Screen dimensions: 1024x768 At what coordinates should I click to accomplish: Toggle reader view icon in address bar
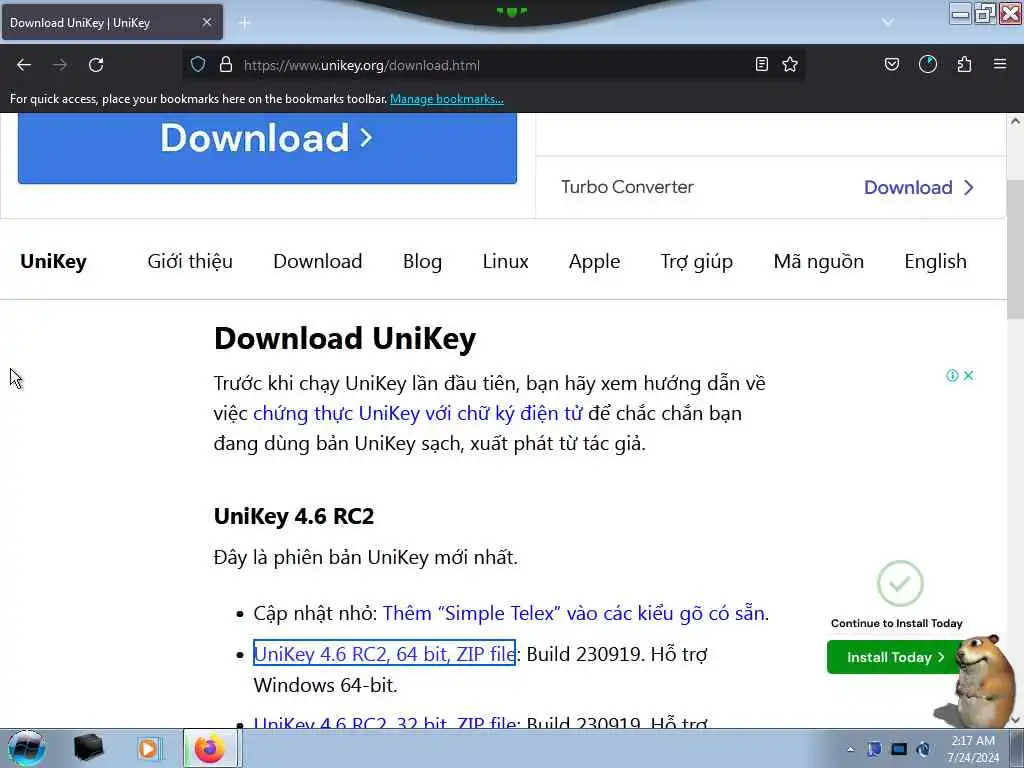click(x=761, y=65)
